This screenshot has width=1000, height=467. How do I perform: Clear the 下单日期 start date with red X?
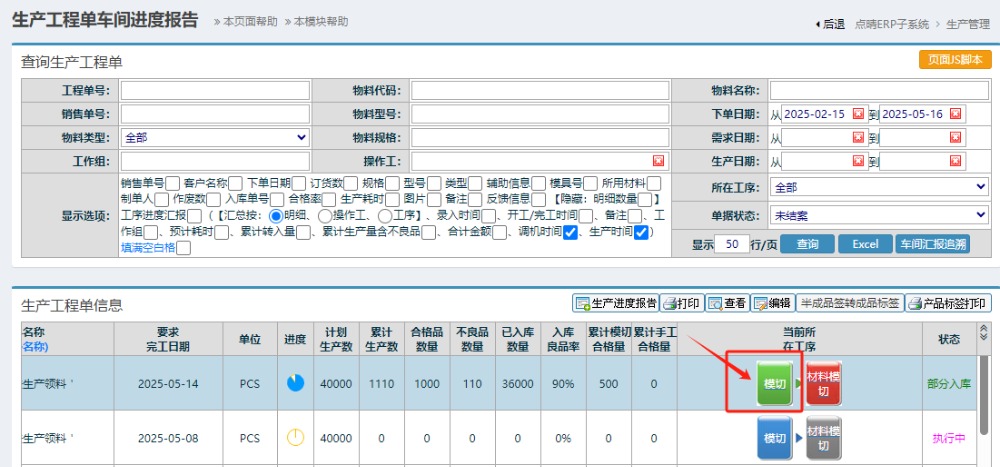coord(858,114)
